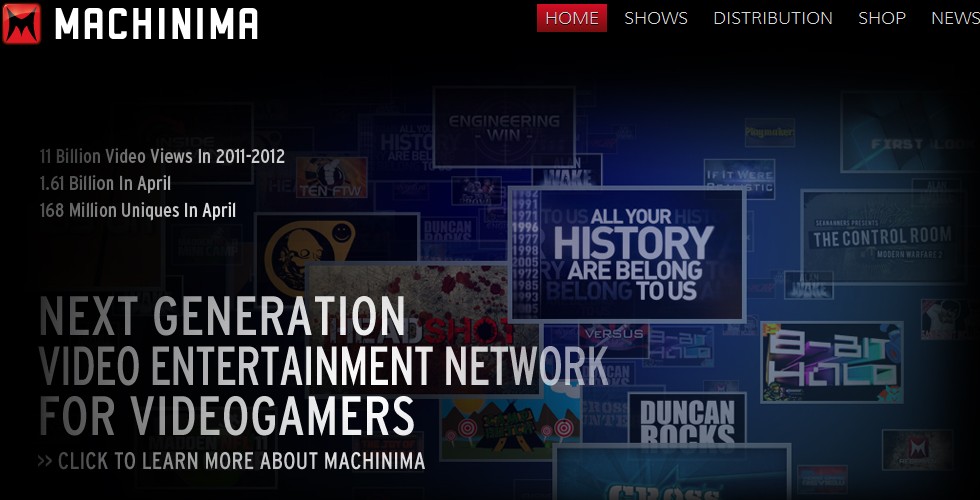The height and width of the screenshot is (500, 980).
Task: Click the red Machinima M logo icon
Action: click(x=22, y=24)
